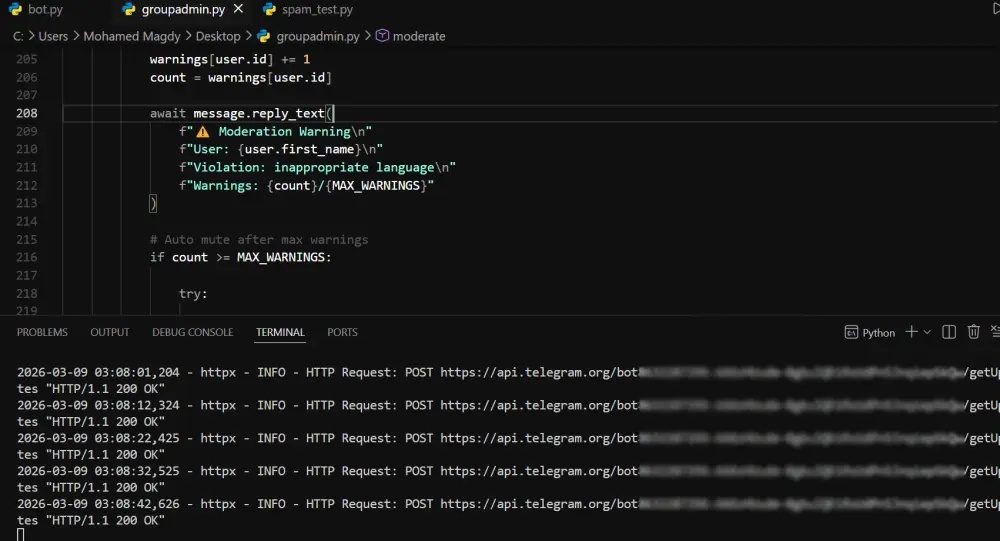Open the Mohamed Magdy breadcrumb folder
Image resolution: width=1000 pixels, height=541 pixels.
coord(132,36)
